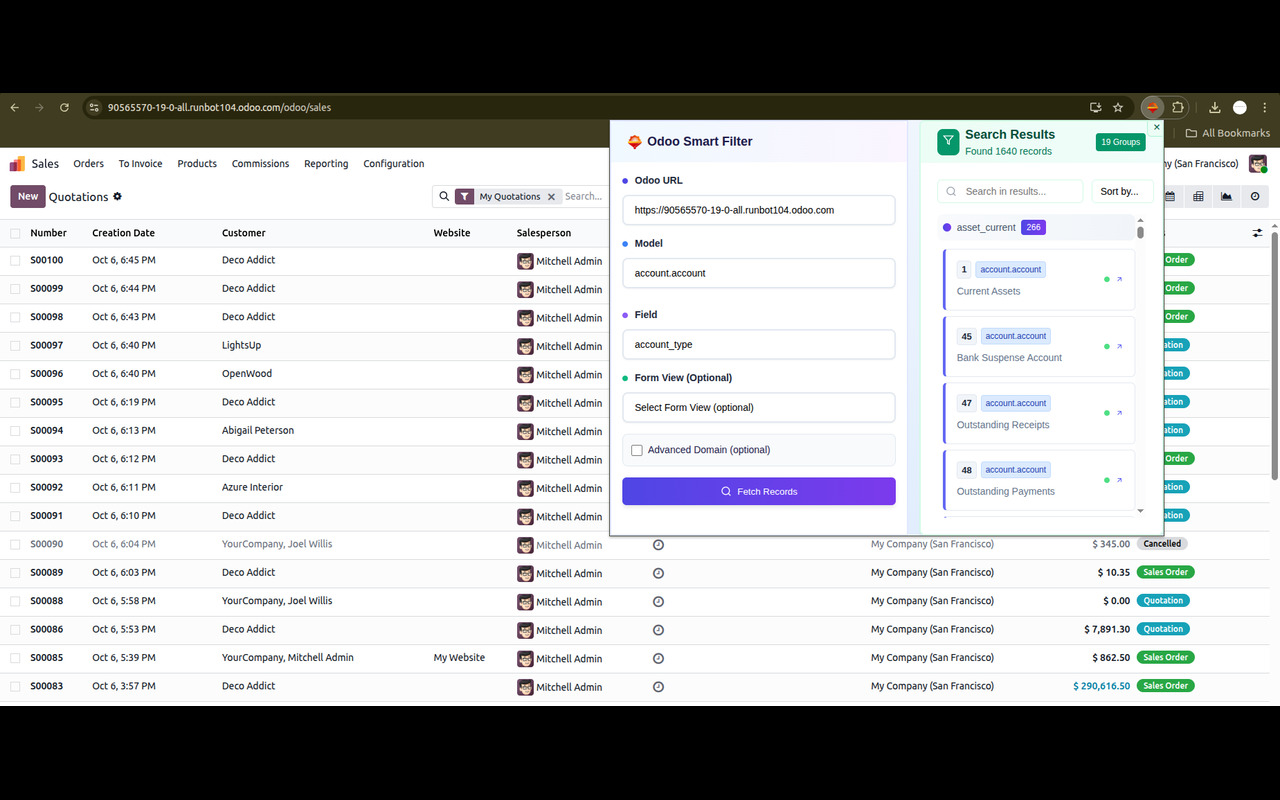Open record arrow for Current Assets
The image size is (1280, 800).
pos(1119,280)
